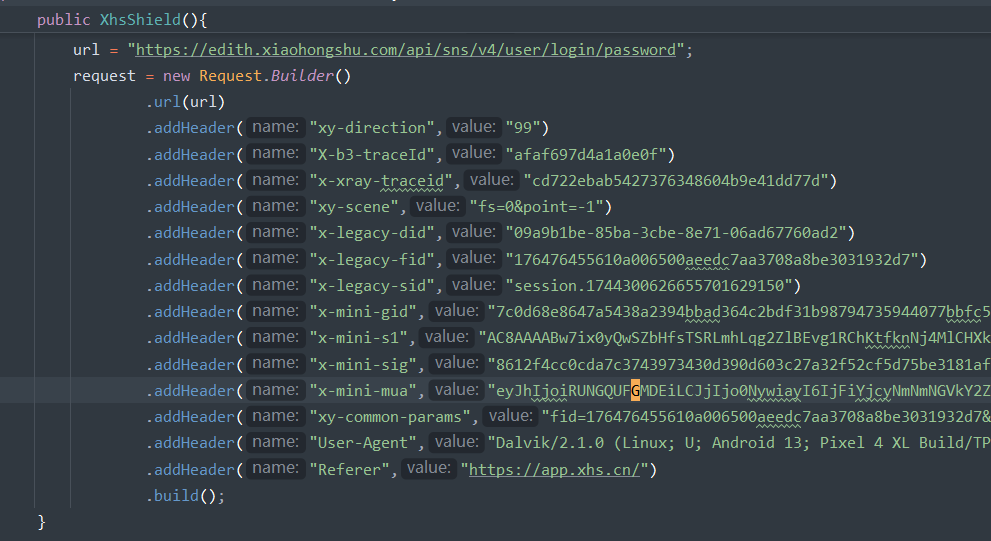Click the request variable on the Builder line
The width and height of the screenshot is (991, 541).
coord(104,76)
